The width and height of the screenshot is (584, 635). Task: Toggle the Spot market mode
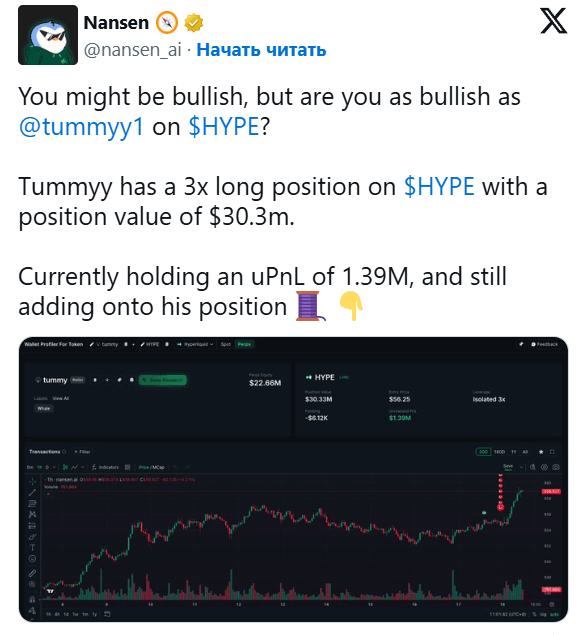point(226,344)
